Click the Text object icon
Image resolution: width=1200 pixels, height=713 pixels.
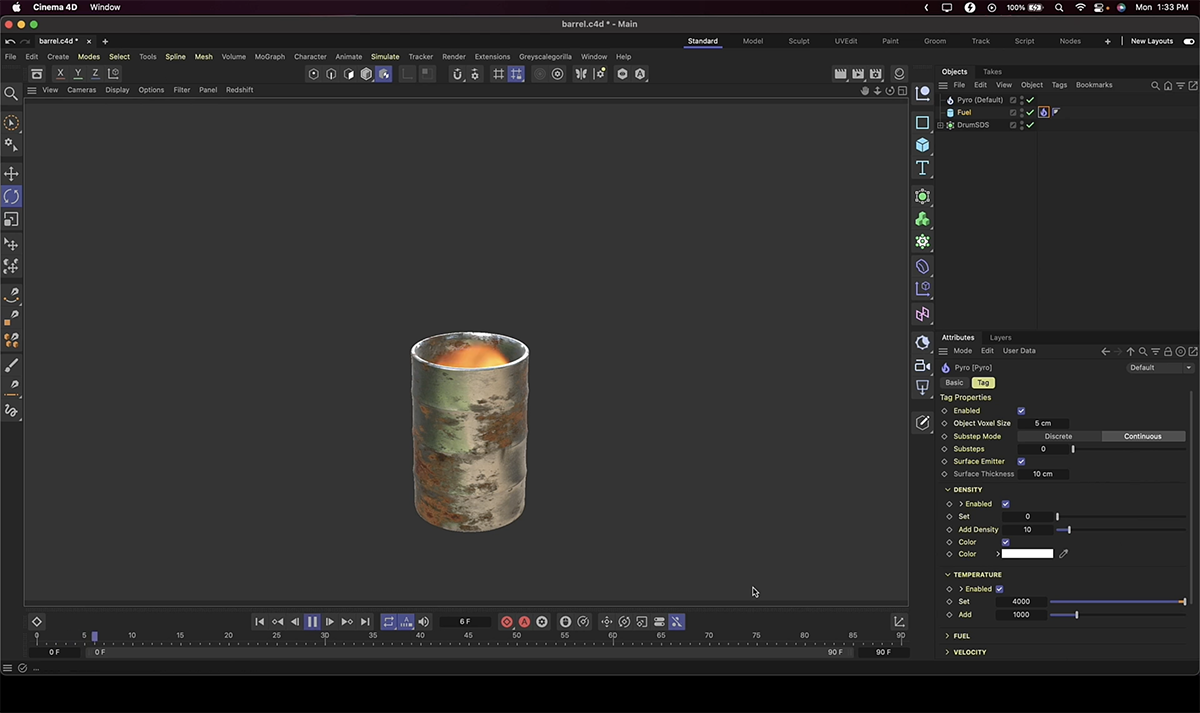click(x=922, y=168)
